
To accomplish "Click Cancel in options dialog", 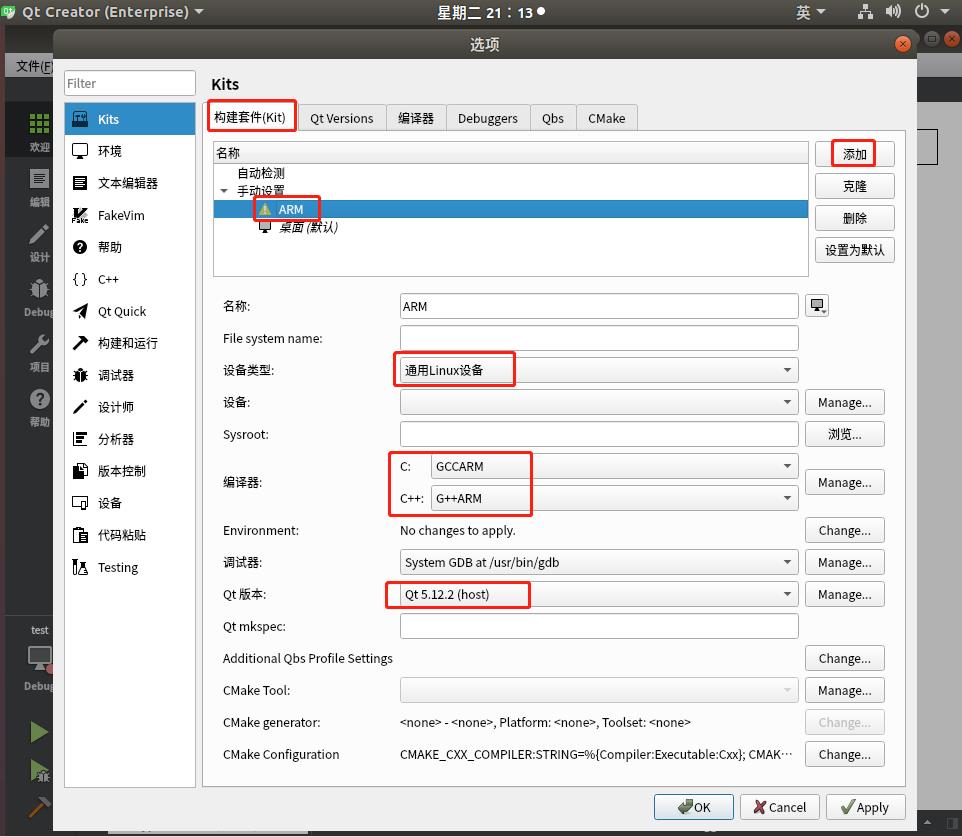I will (779, 807).
